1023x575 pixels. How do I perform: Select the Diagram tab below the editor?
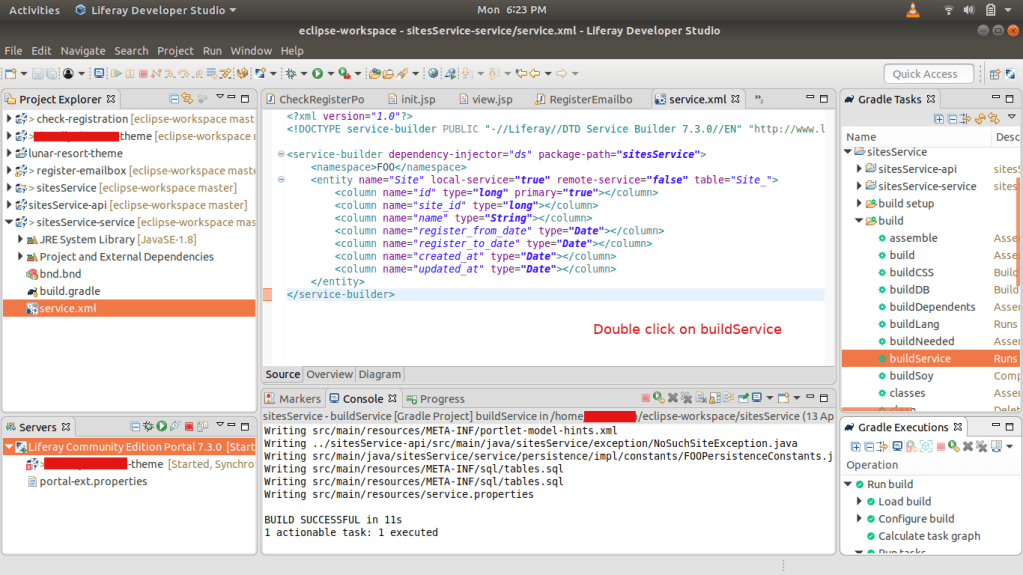pyautogui.click(x=379, y=374)
